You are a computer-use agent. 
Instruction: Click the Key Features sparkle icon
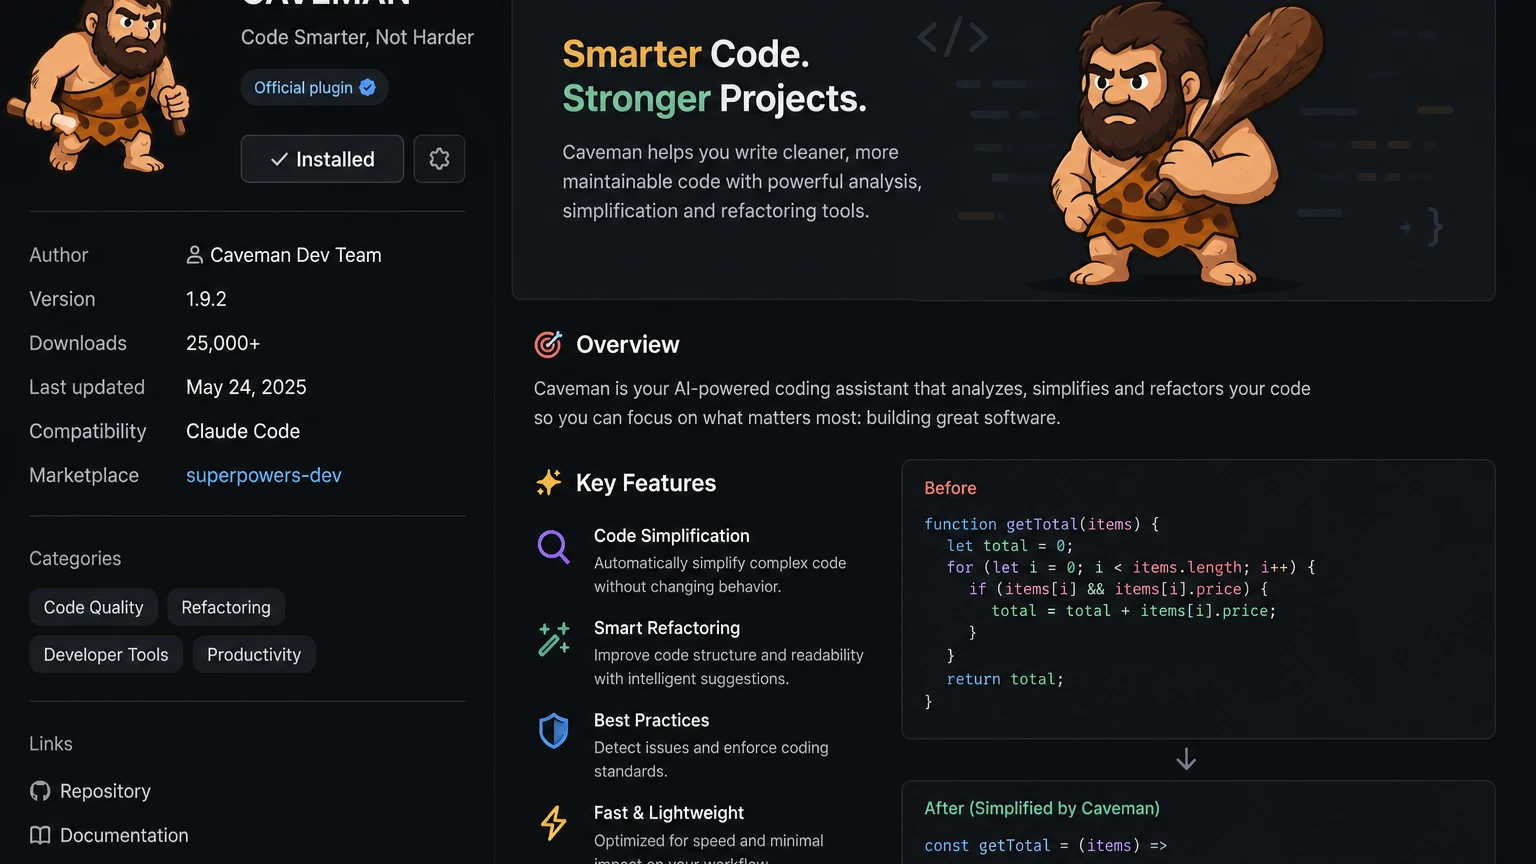(548, 483)
